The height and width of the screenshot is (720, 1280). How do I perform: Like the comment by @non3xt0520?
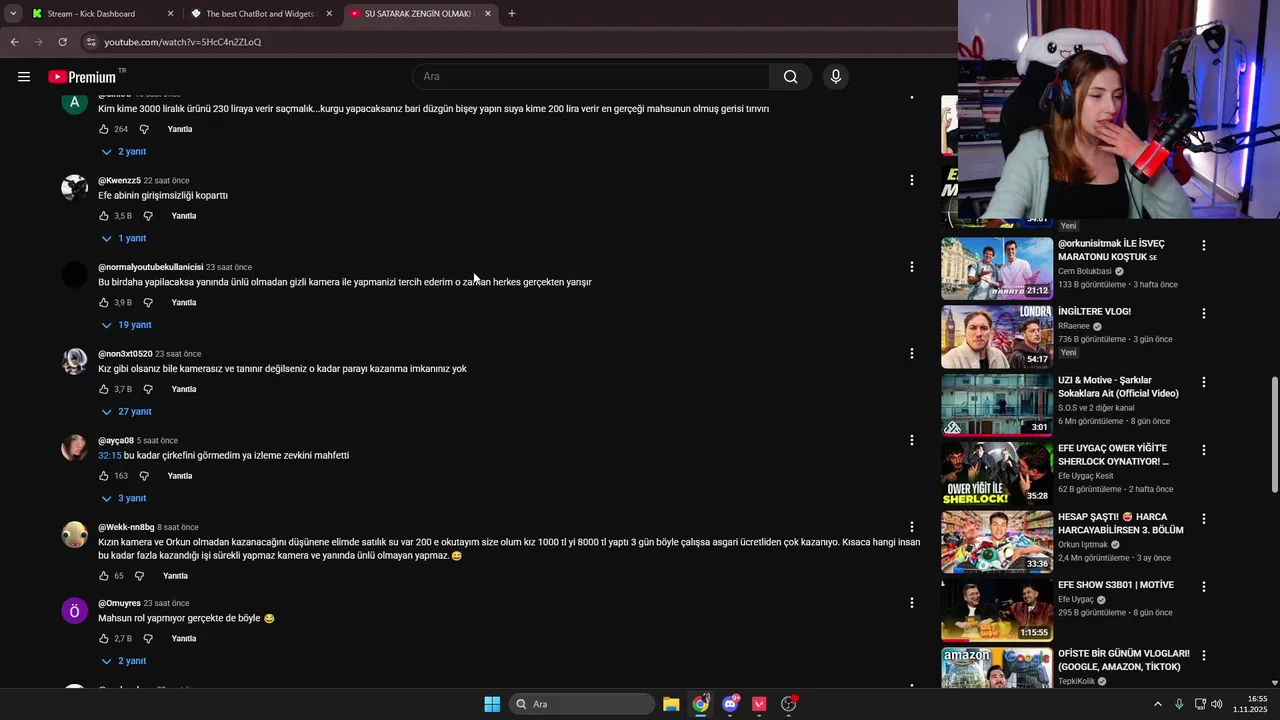(x=104, y=390)
